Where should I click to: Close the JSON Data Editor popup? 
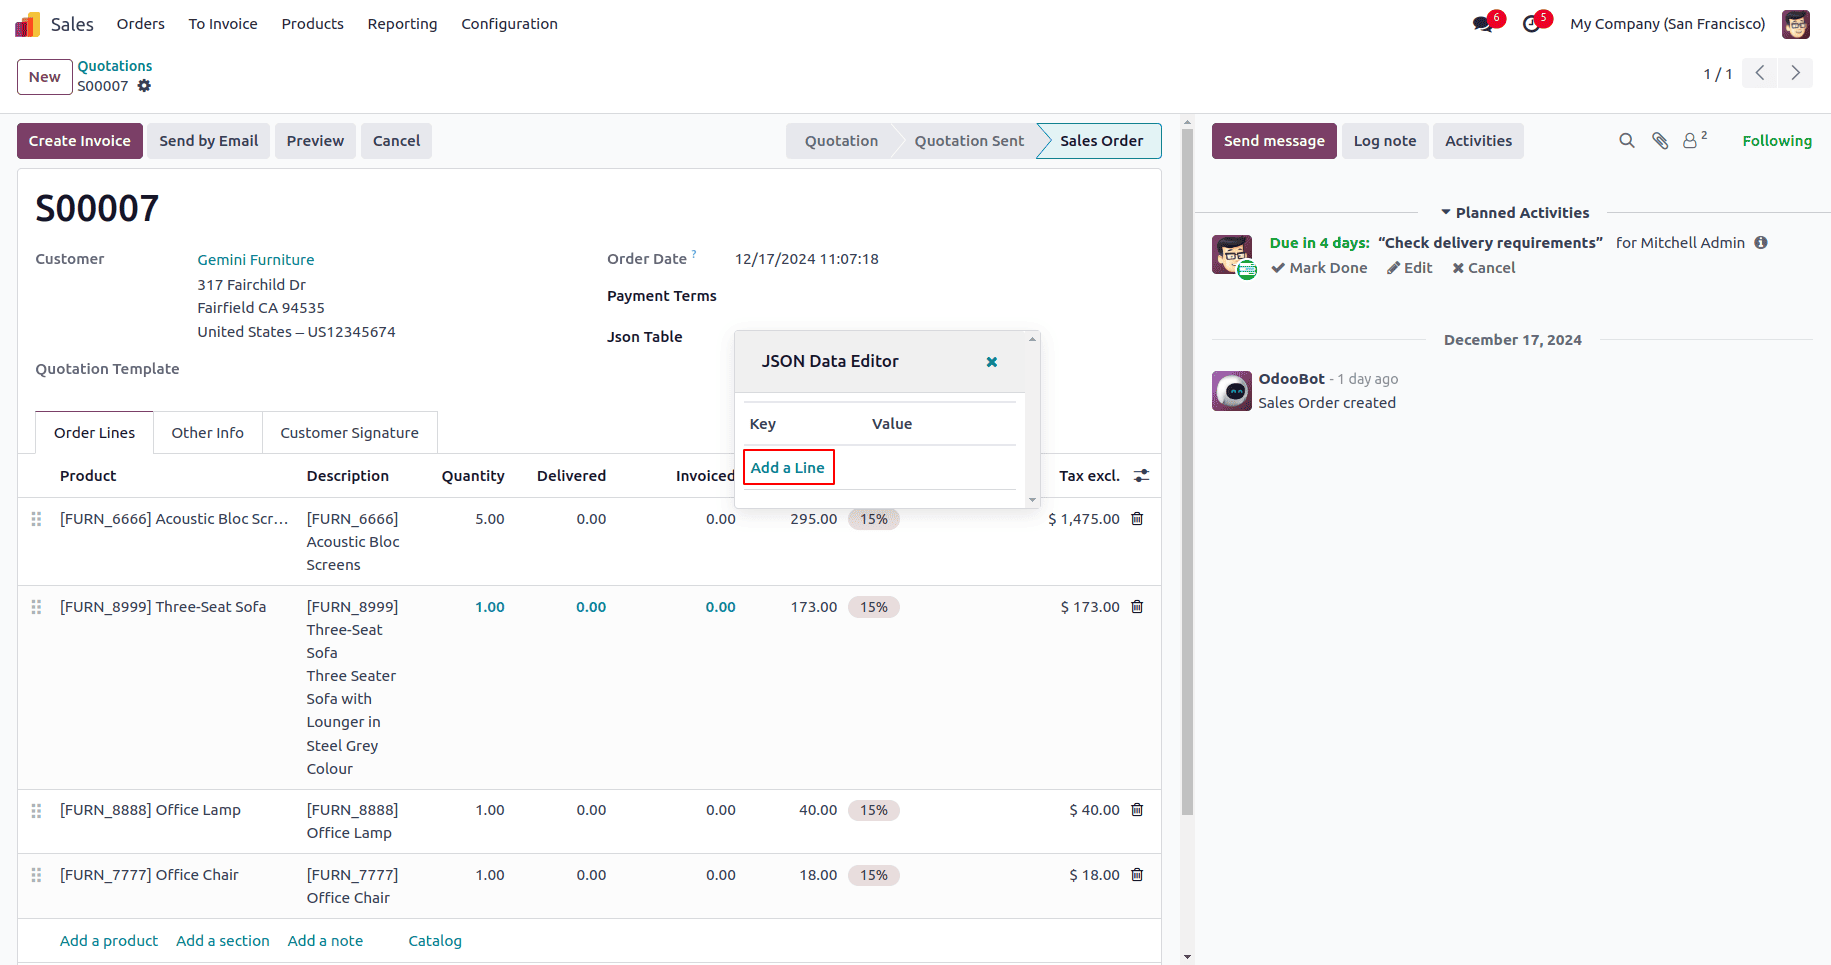(992, 362)
